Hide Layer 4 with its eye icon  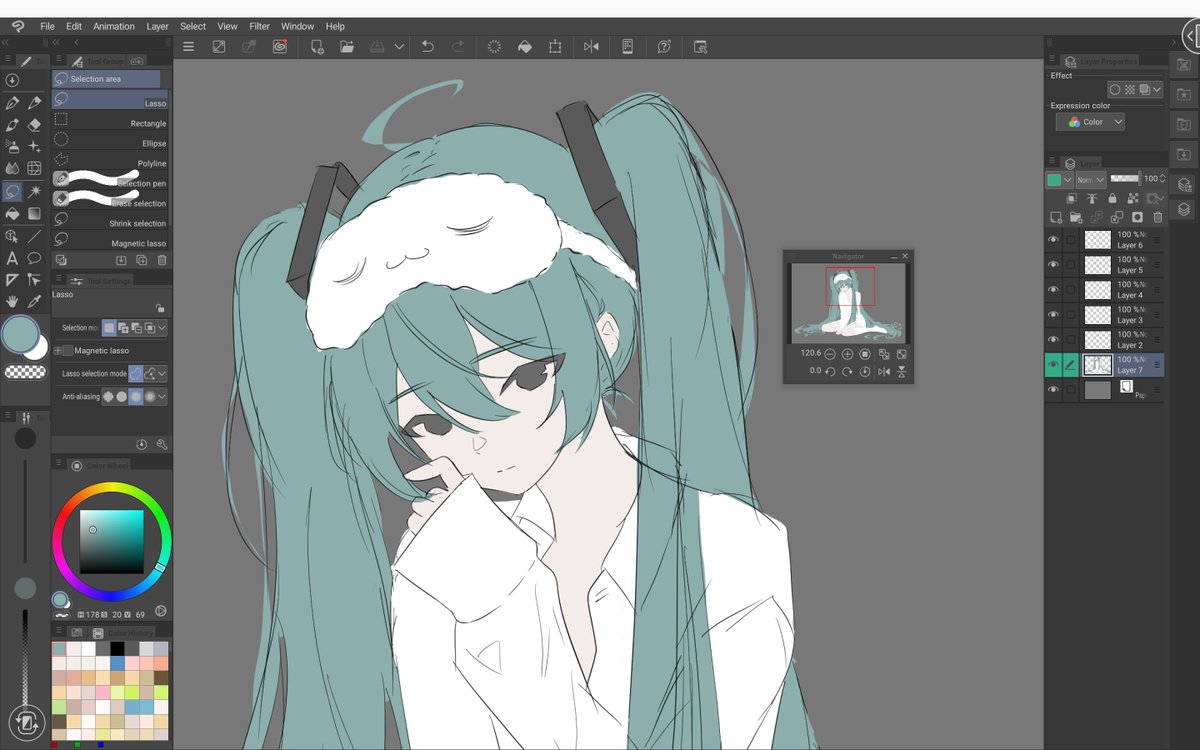[x=1053, y=290]
